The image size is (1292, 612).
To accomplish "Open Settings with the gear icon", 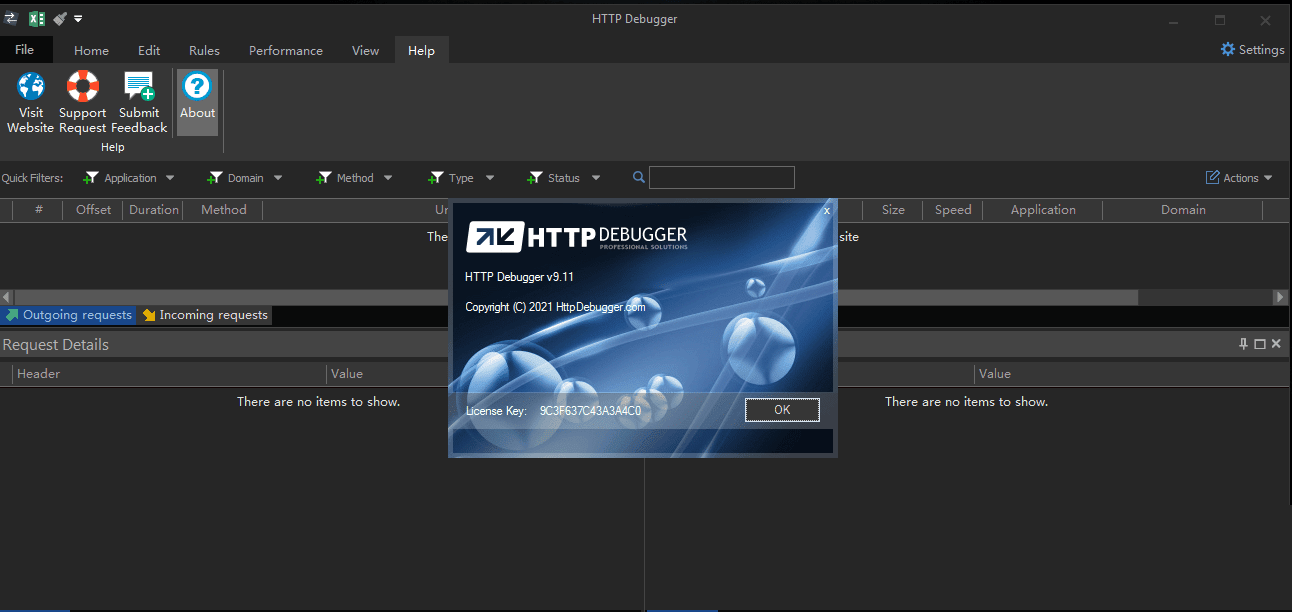I will (1252, 50).
